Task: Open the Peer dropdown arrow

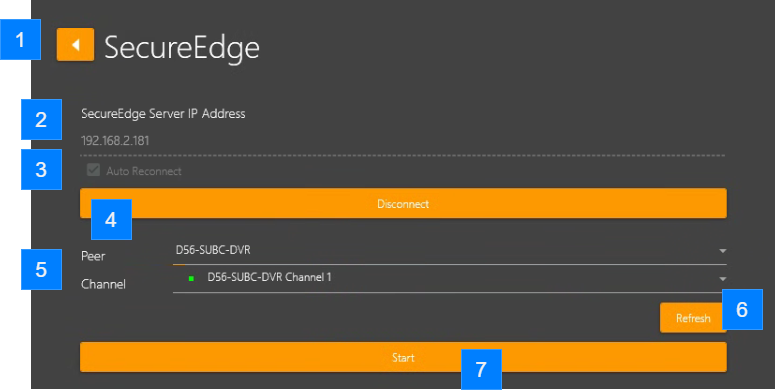Action: click(x=723, y=251)
